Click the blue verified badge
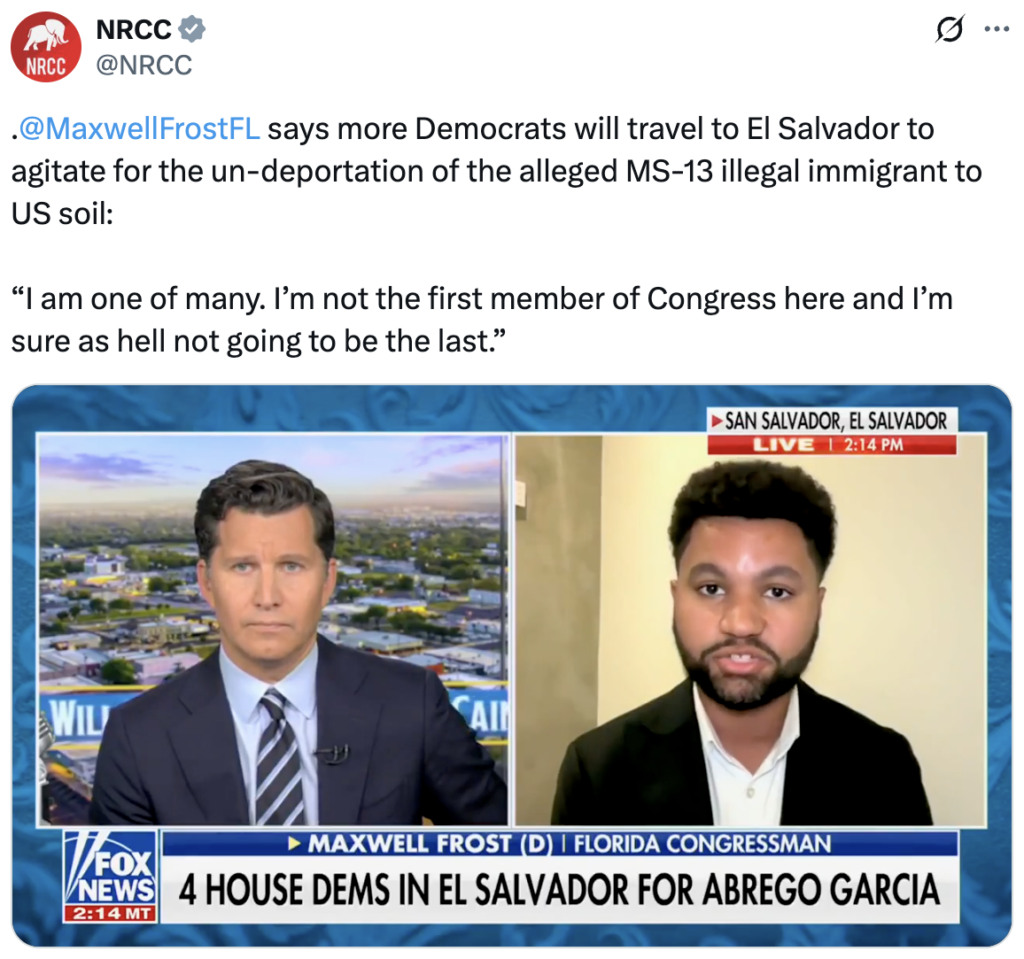1024x959 pixels. 192,29
